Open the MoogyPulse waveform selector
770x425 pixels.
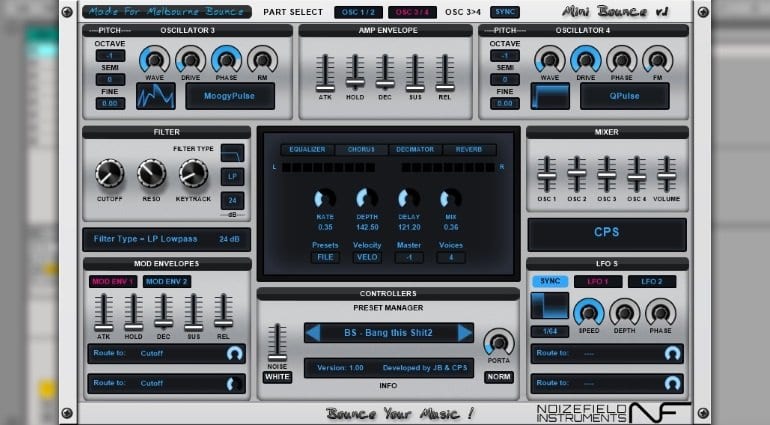click(230, 96)
